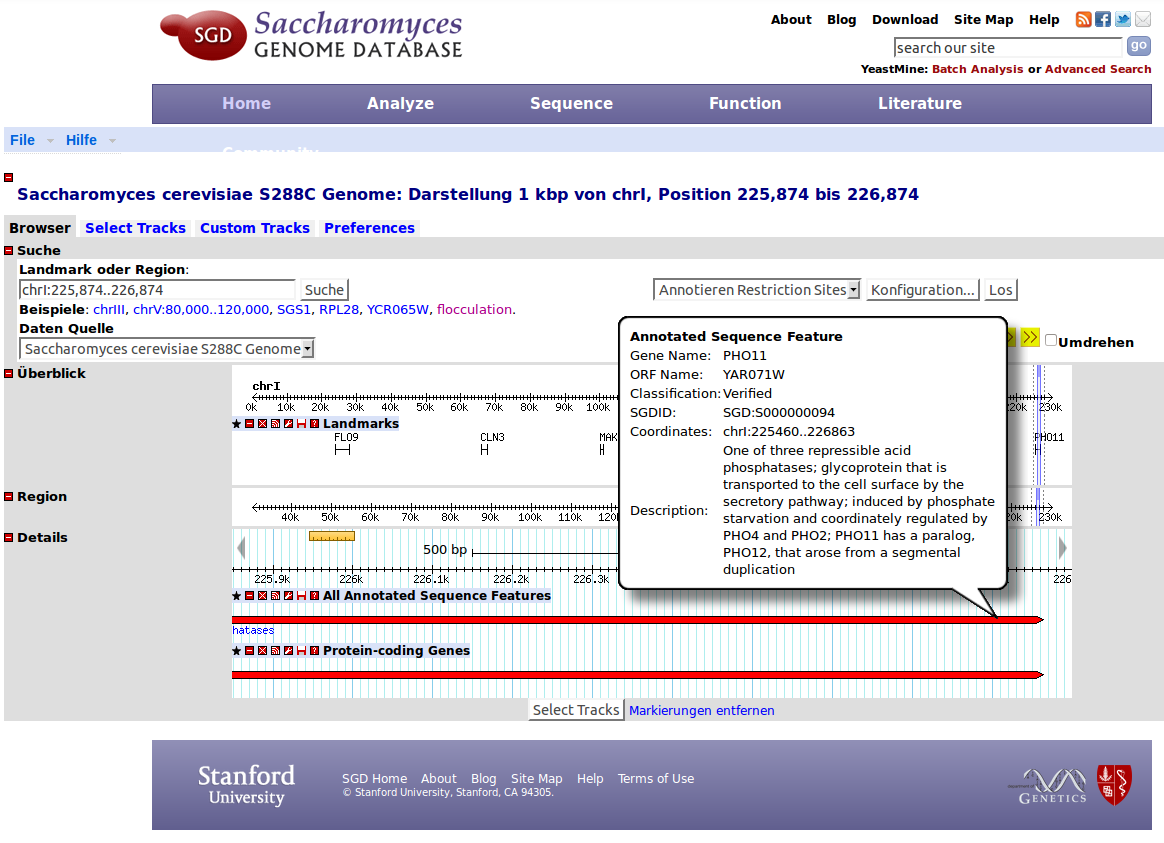Turn off the All Annotated Sequence Features track

(262, 596)
